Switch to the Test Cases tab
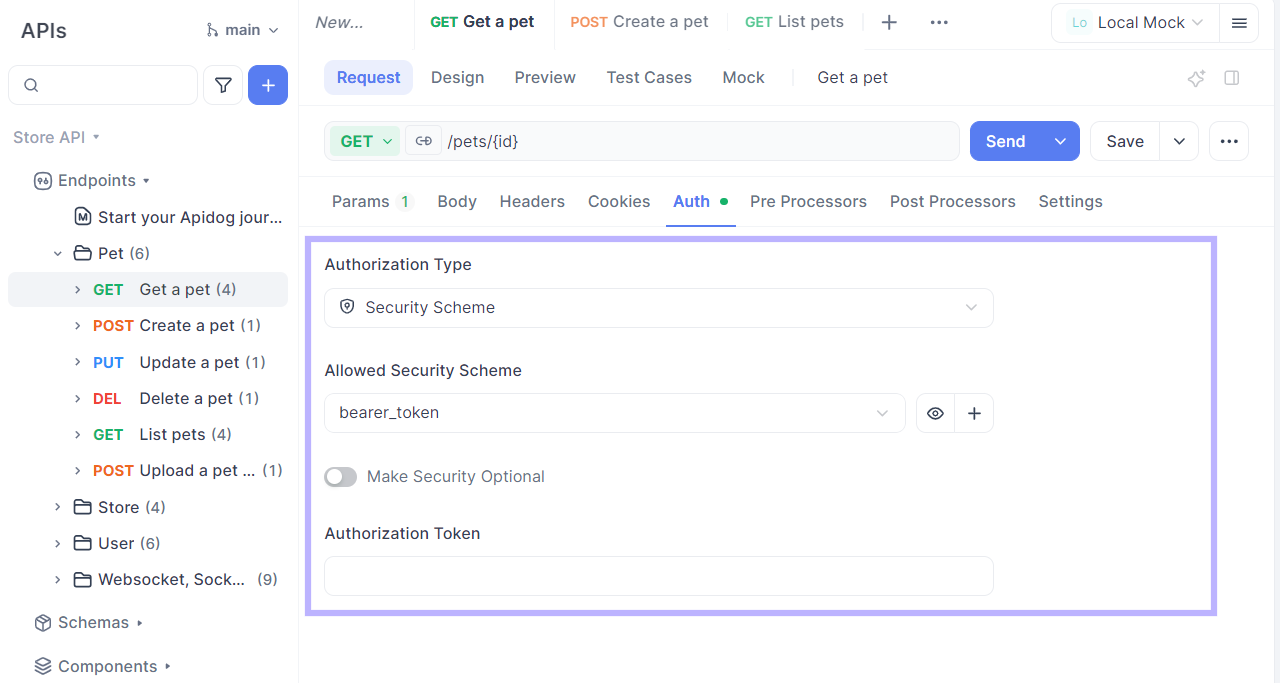 649,78
